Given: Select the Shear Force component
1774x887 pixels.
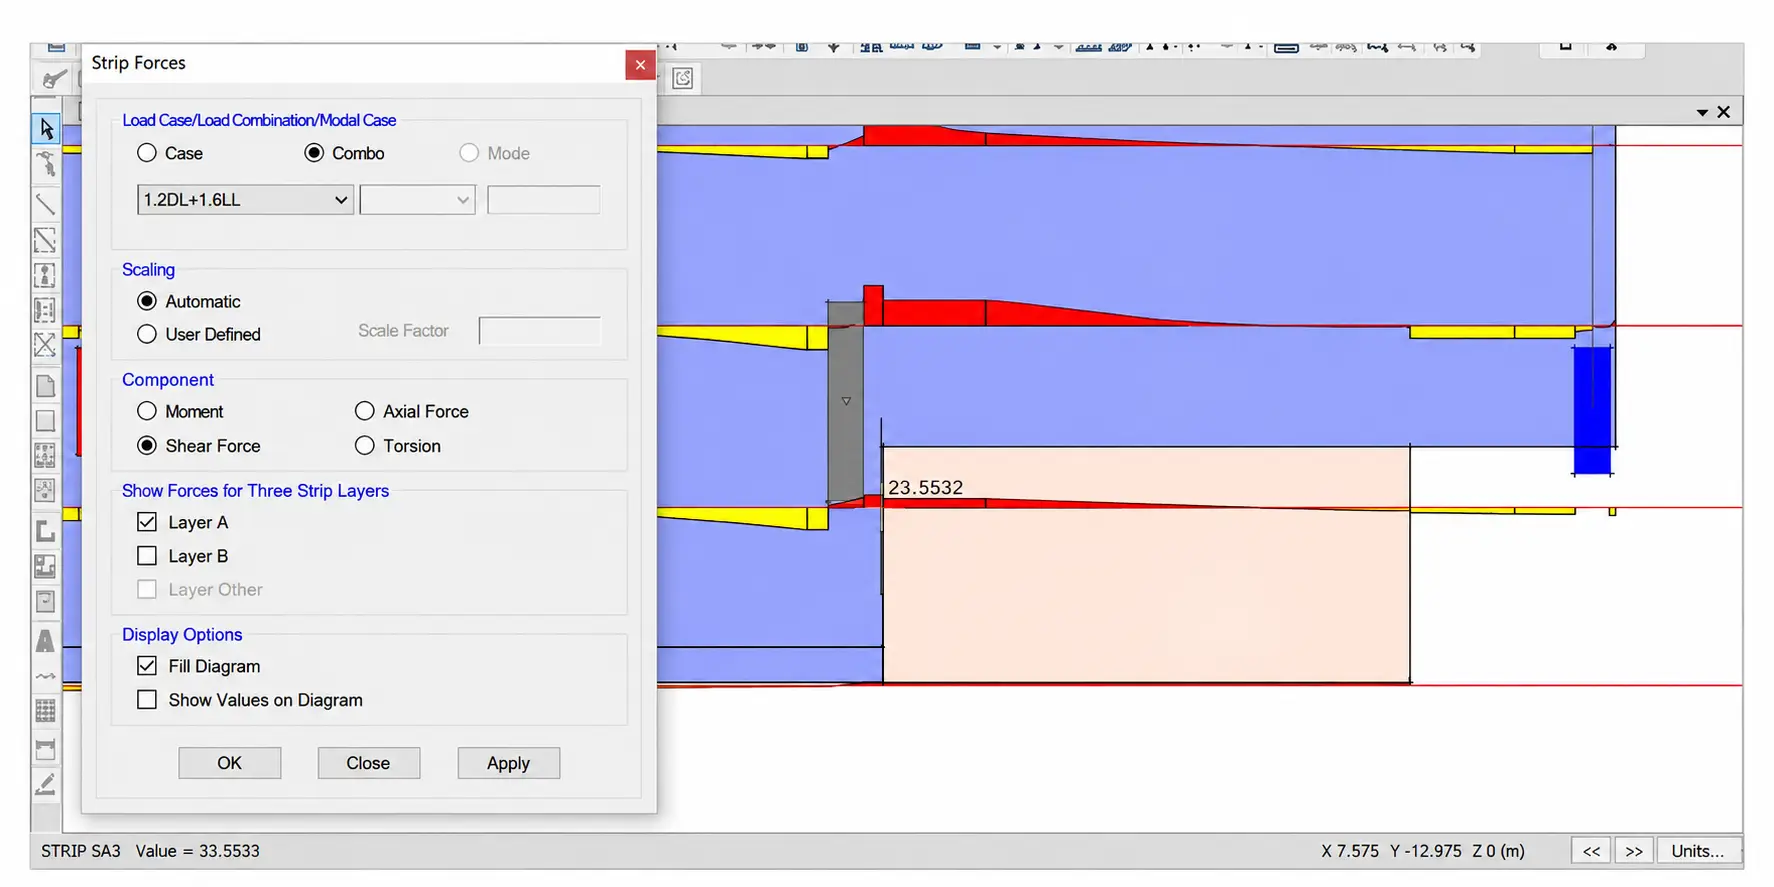Looking at the screenshot, I should pyautogui.click(x=147, y=446).
